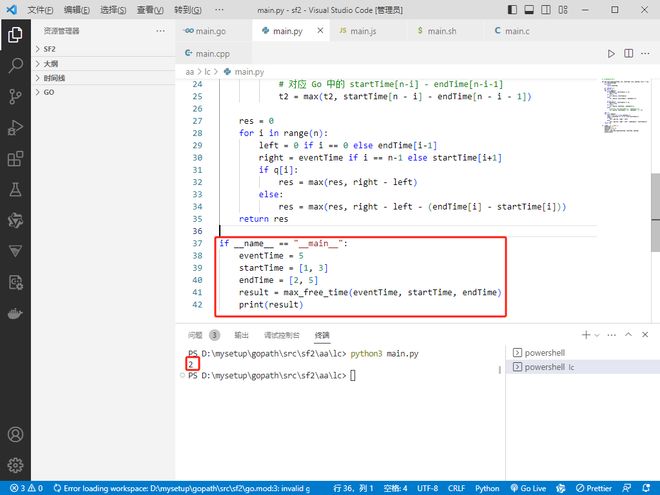Expand the GO section in explorer

tap(48, 92)
